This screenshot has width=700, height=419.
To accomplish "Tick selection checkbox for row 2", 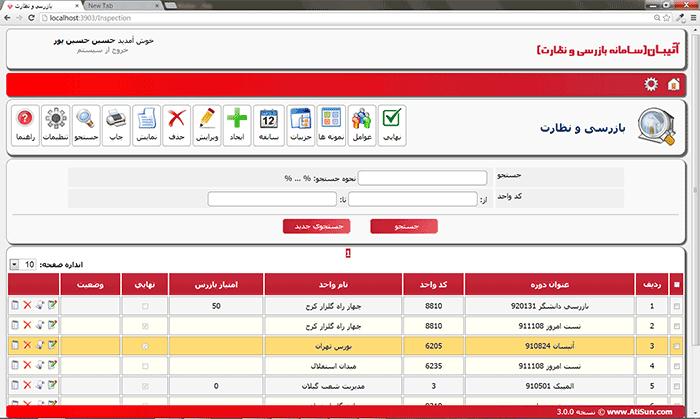I will click(x=677, y=327).
